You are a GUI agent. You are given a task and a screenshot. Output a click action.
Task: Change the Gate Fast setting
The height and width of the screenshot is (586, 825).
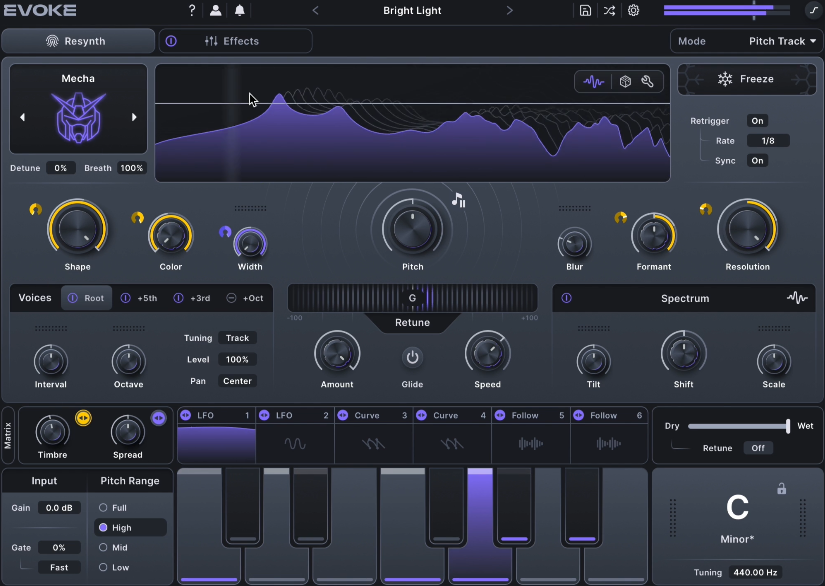(59, 567)
